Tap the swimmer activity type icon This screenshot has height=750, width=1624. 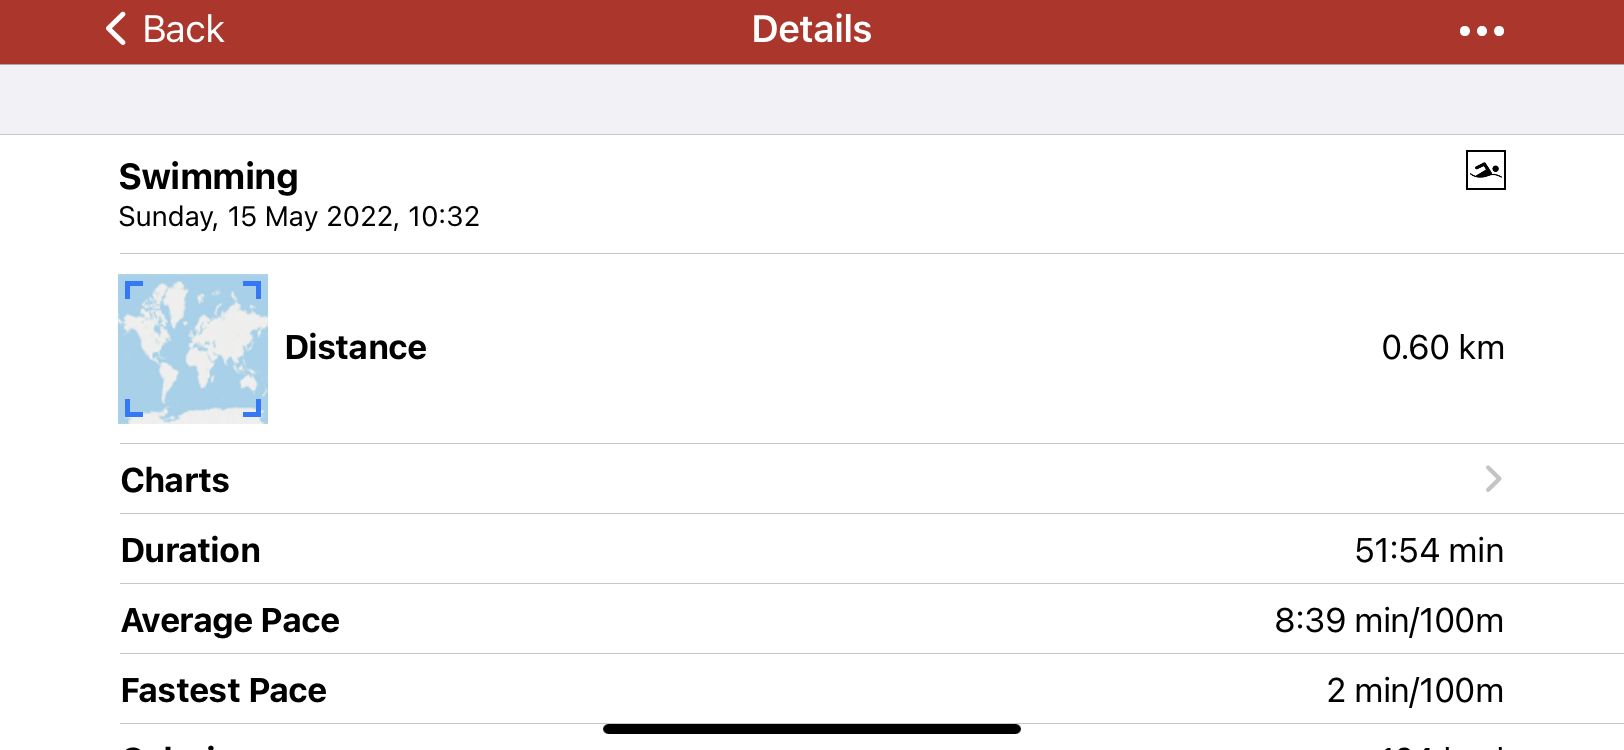(1485, 170)
